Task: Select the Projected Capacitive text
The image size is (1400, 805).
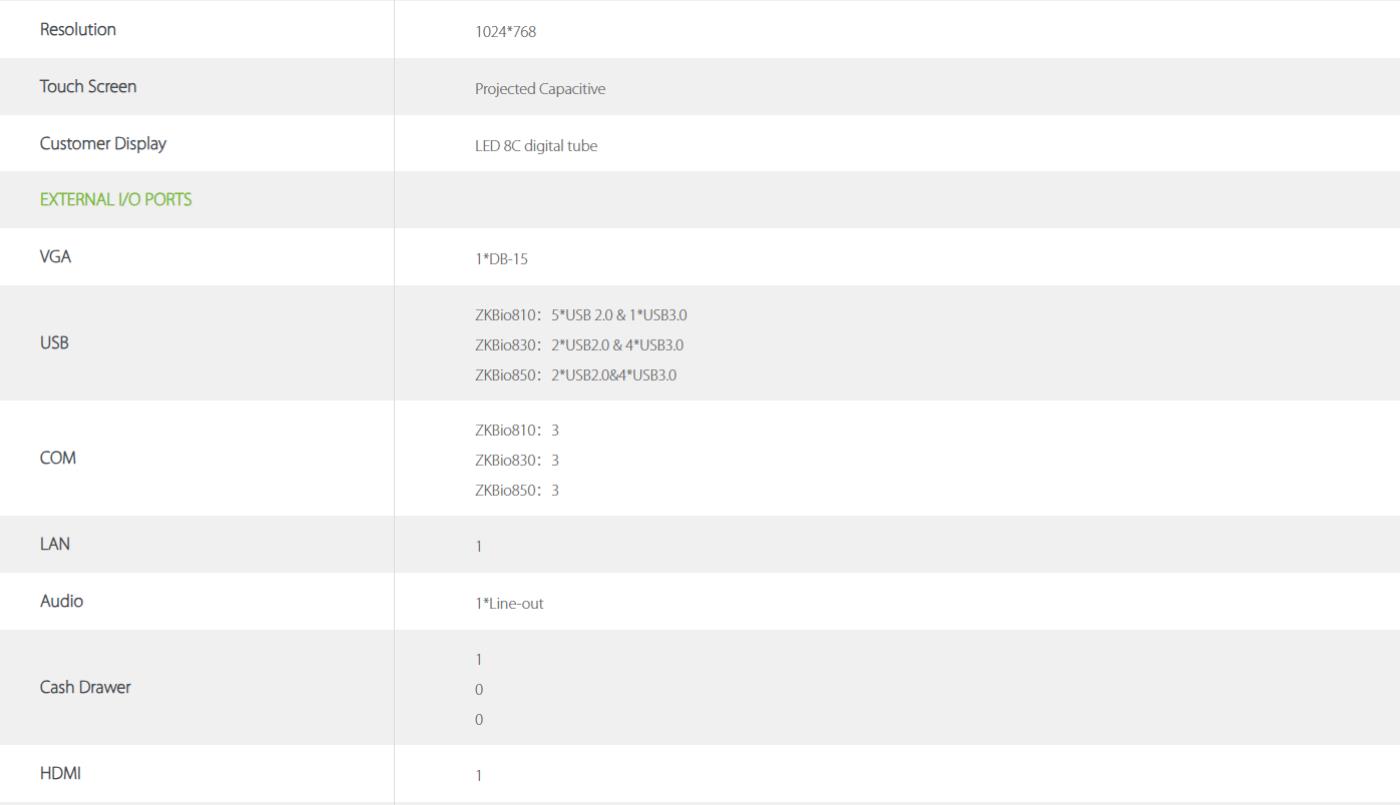Action: (x=540, y=89)
